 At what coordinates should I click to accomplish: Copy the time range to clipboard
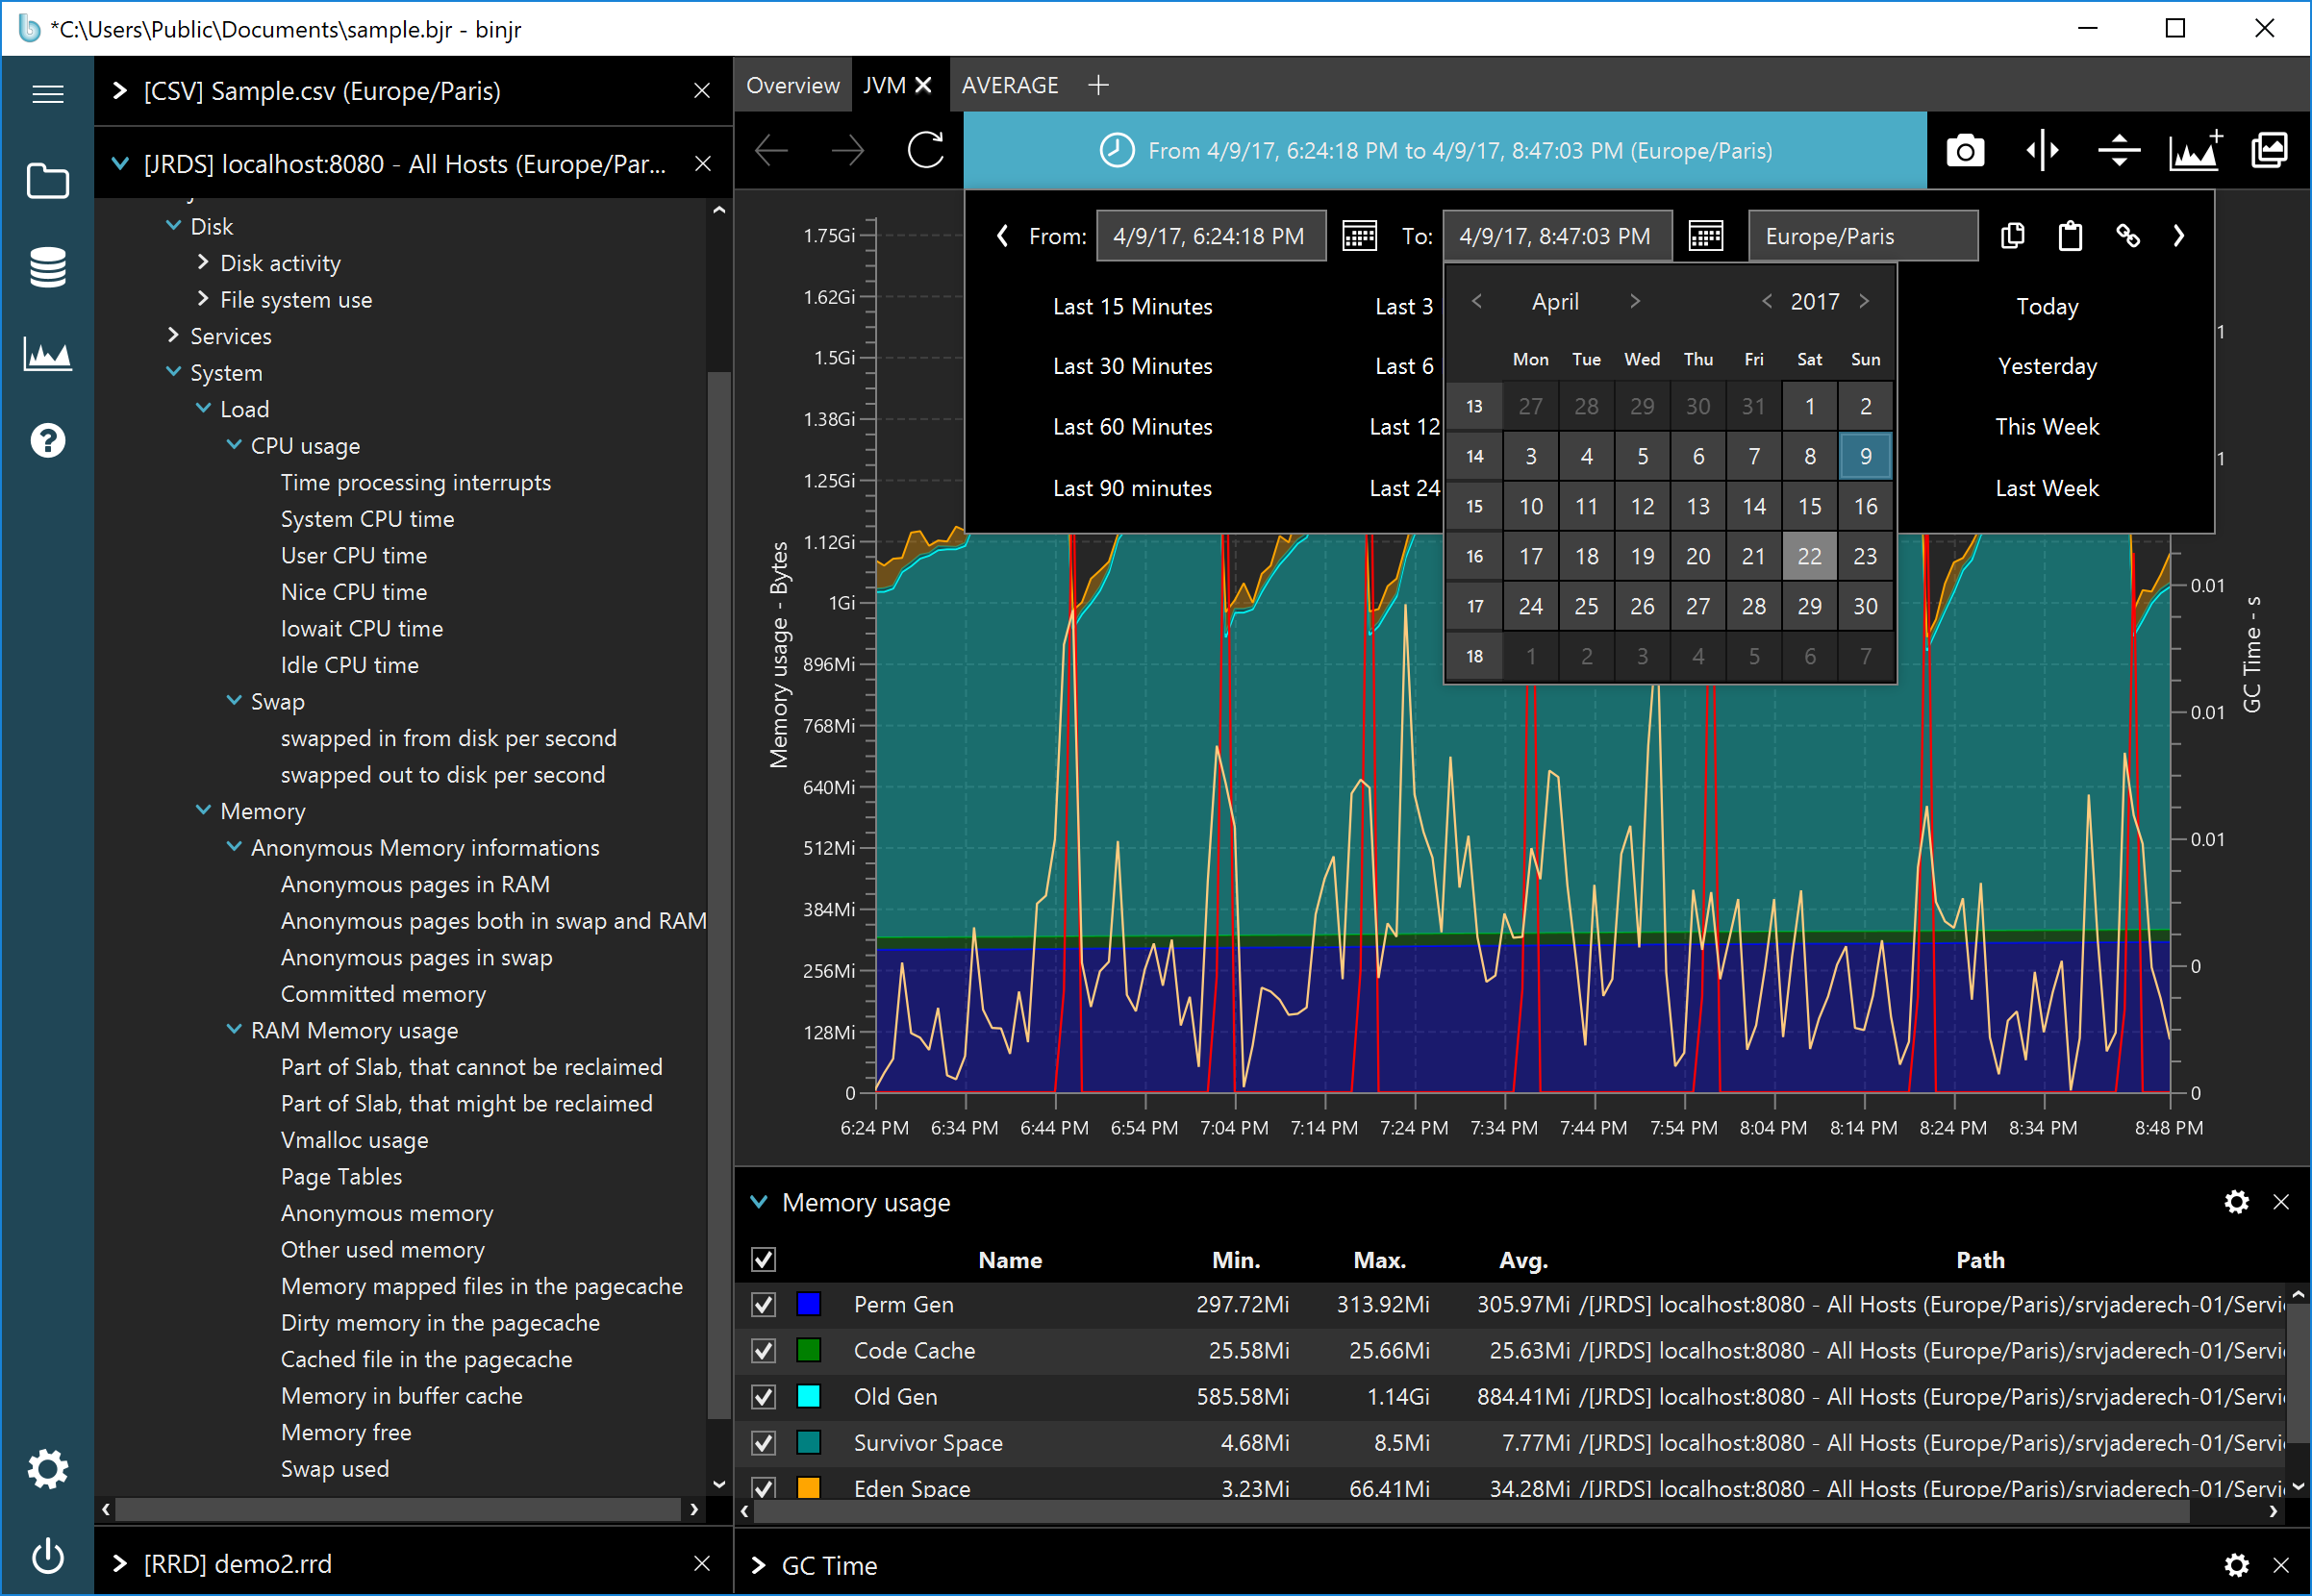tap(2013, 236)
